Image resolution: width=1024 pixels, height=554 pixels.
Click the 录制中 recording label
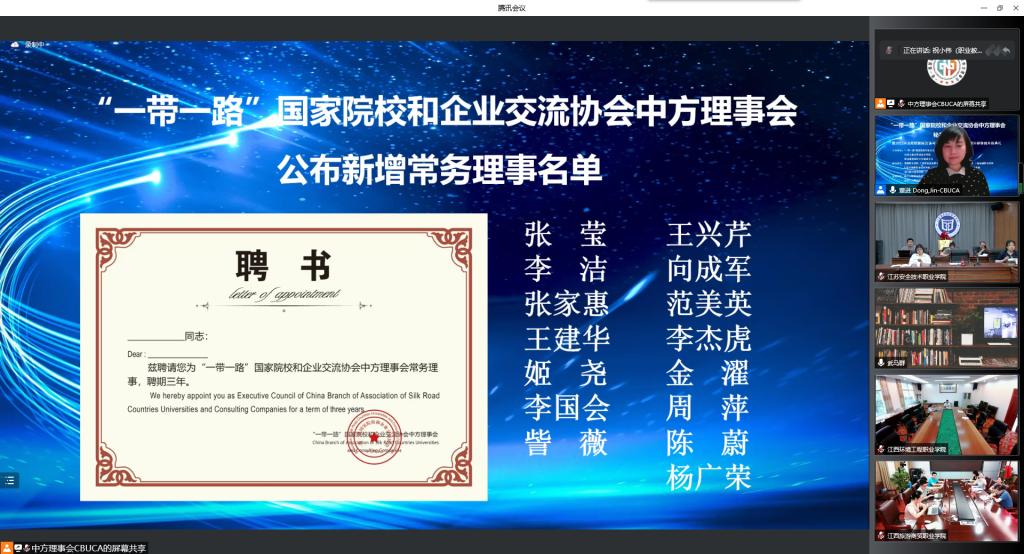click(35, 44)
